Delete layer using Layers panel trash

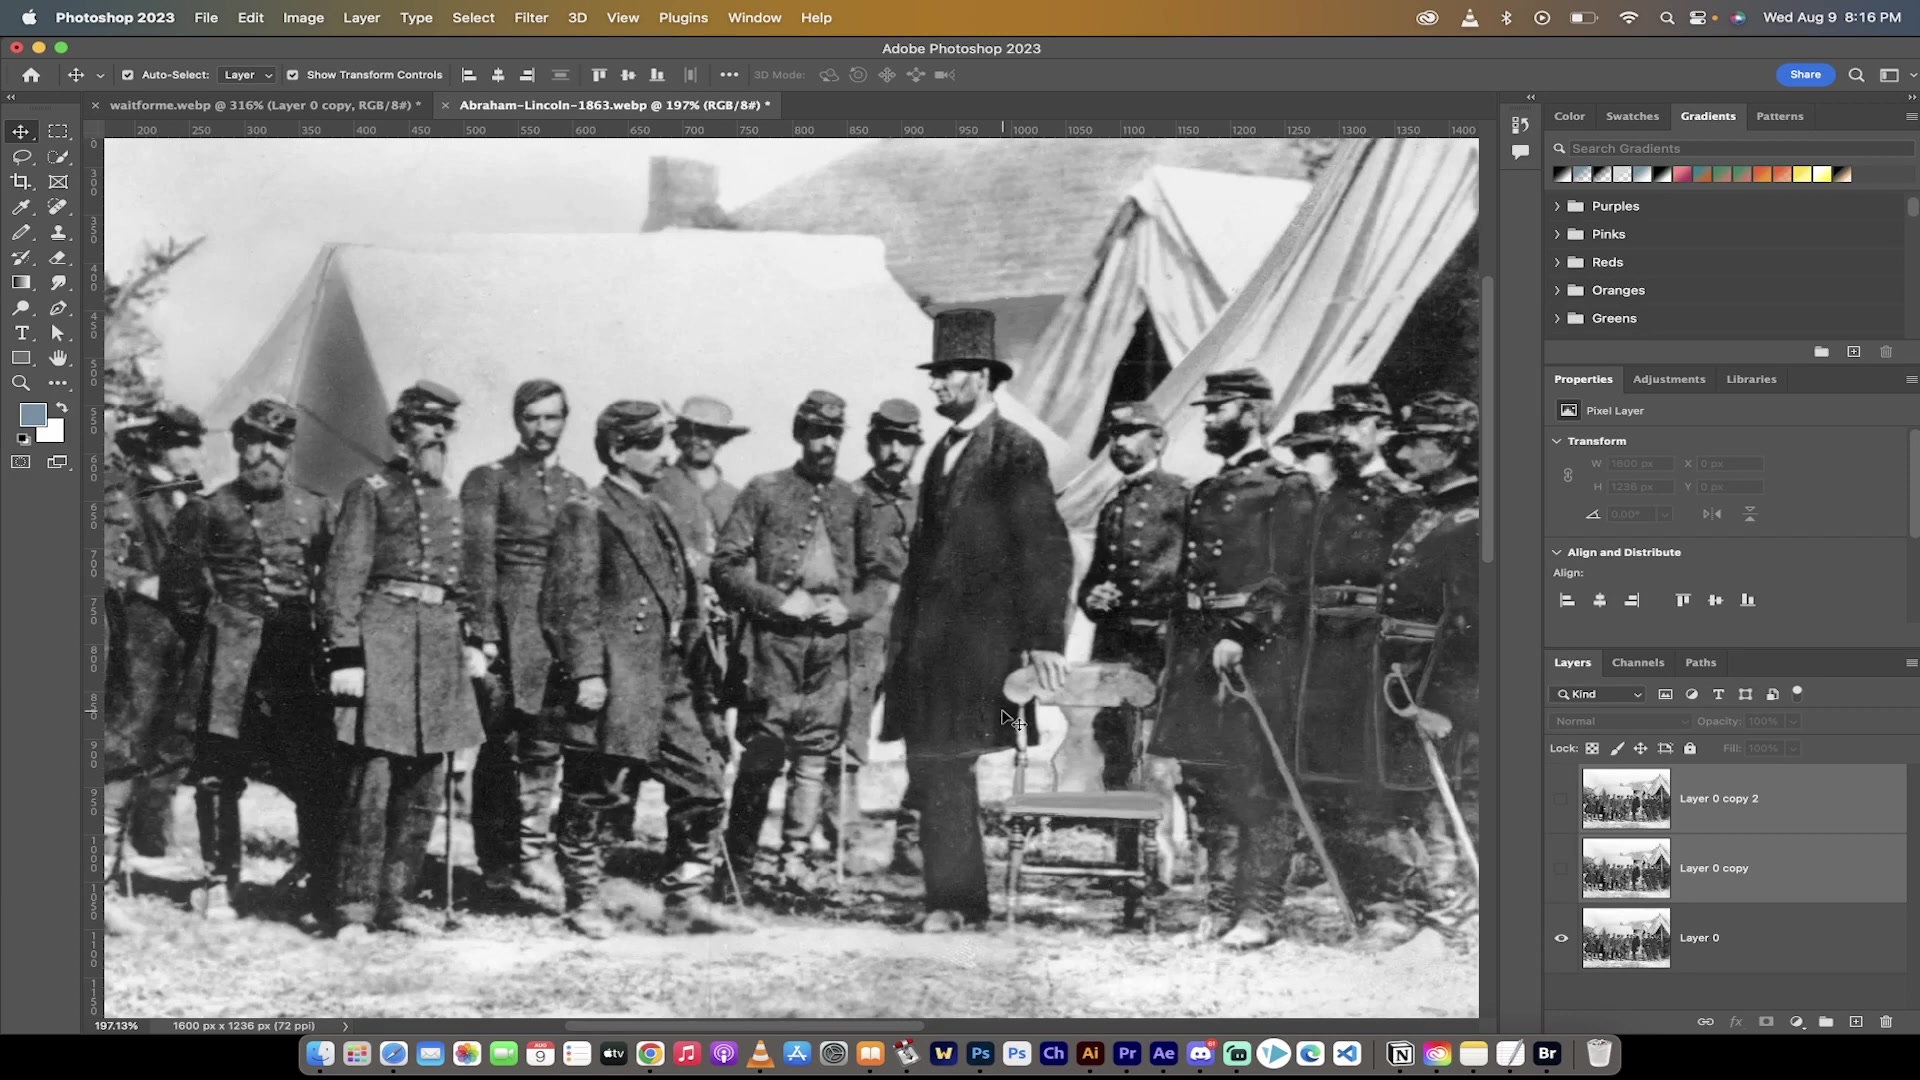coord(1886,1022)
